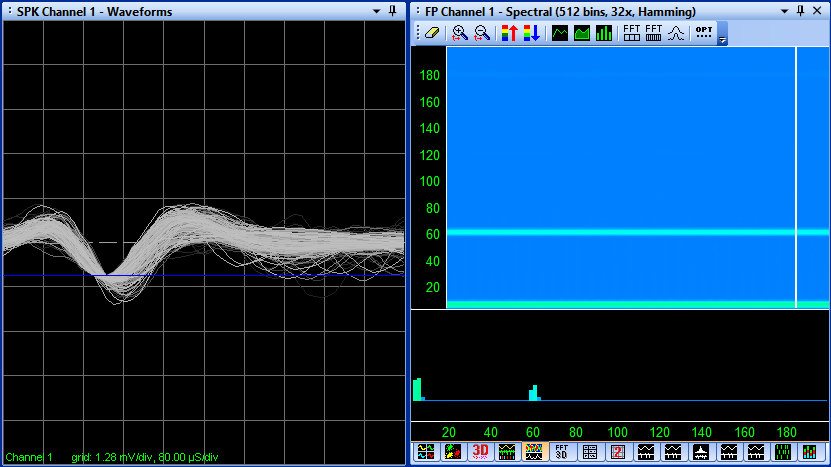The width and height of the screenshot is (831, 467).
Task: Select FFT with more narrow bins
Action: coord(653,33)
